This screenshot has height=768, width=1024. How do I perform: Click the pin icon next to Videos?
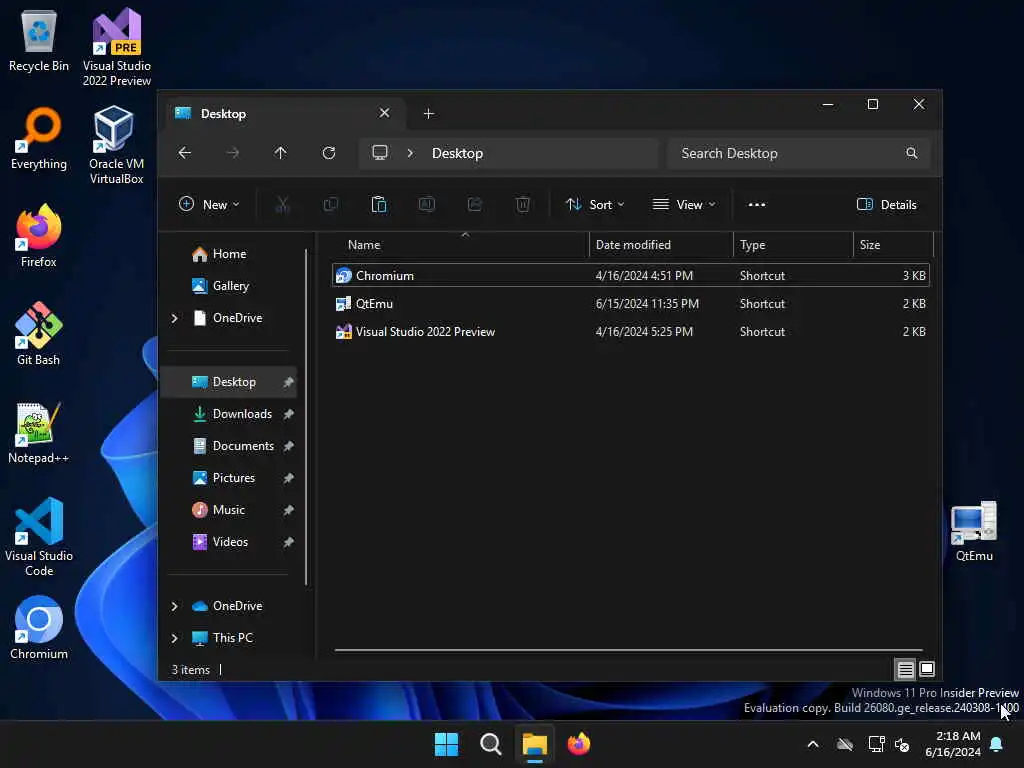(288, 542)
